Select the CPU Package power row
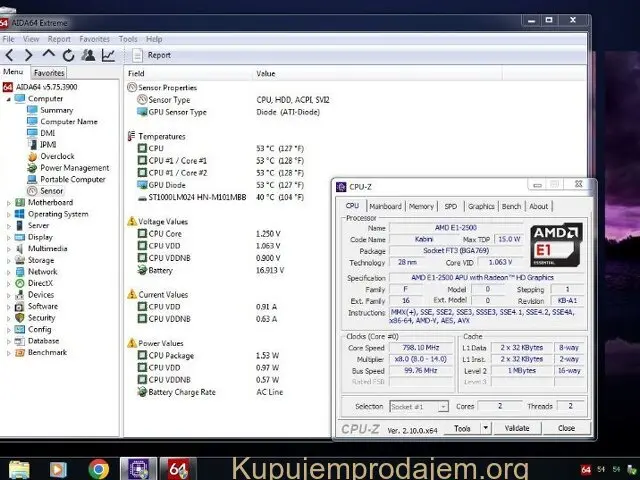The width and height of the screenshot is (640, 480). pyautogui.click(x=171, y=355)
